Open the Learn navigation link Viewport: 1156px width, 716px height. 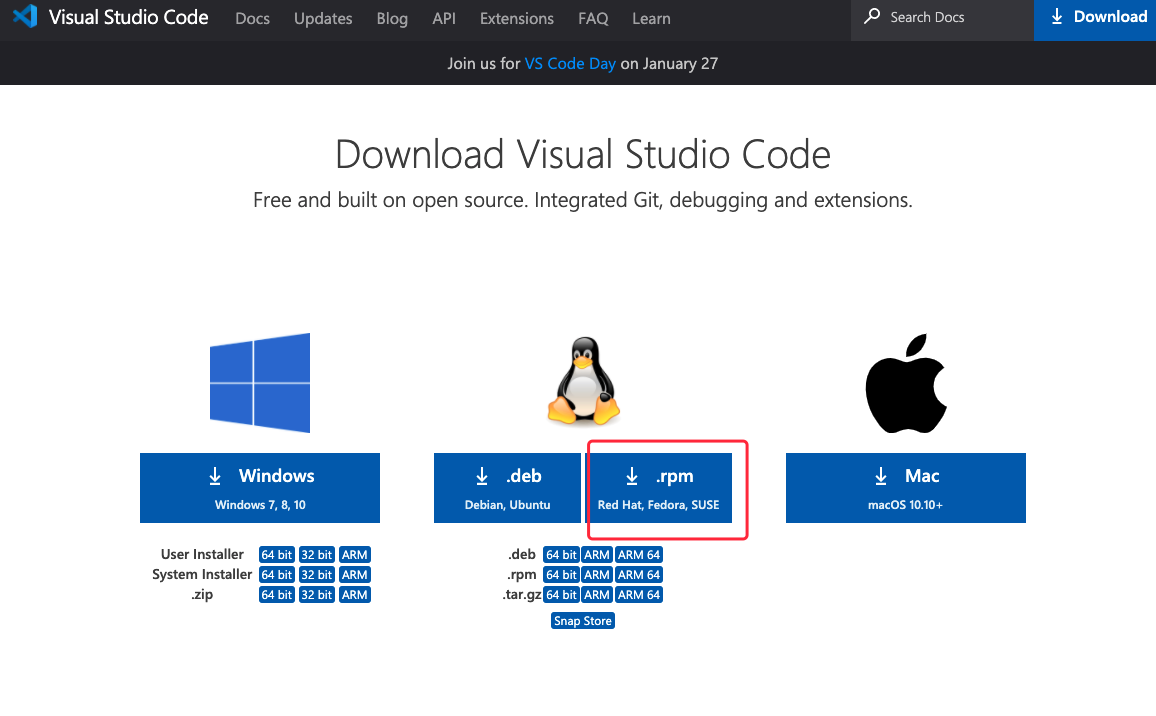(651, 18)
